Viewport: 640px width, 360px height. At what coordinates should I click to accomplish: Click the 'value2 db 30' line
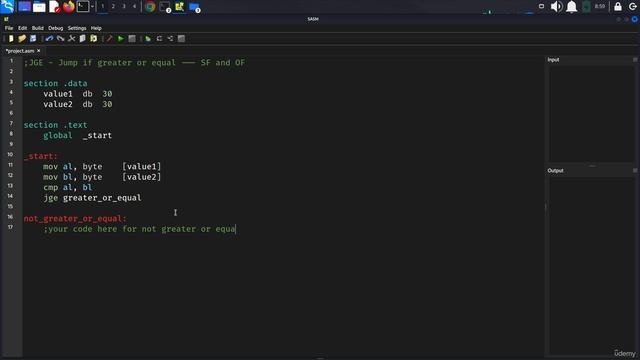click(78, 104)
